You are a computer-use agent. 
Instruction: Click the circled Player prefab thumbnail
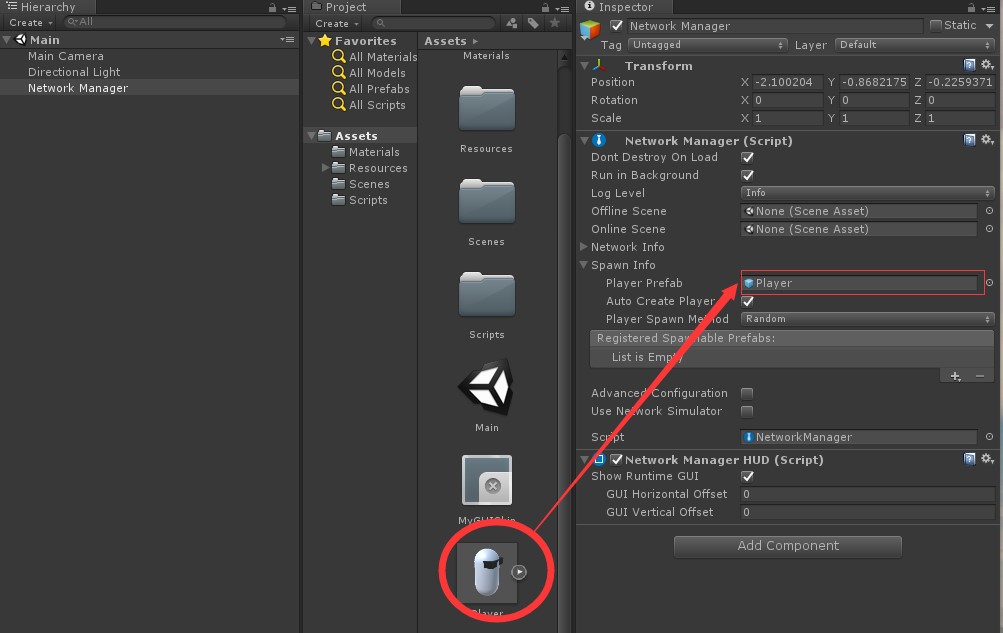(x=488, y=570)
